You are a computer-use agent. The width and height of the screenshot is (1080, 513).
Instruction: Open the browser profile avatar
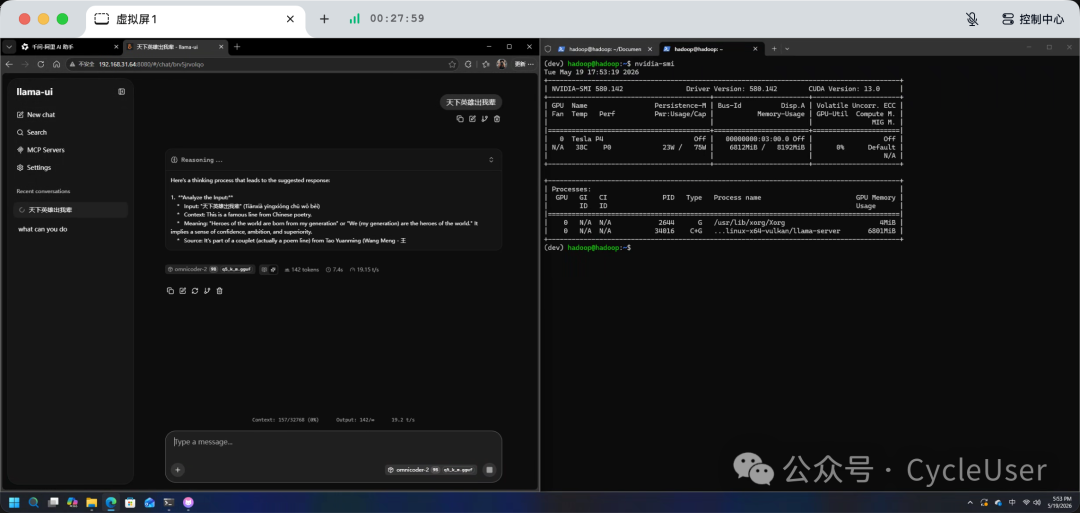pos(501,64)
